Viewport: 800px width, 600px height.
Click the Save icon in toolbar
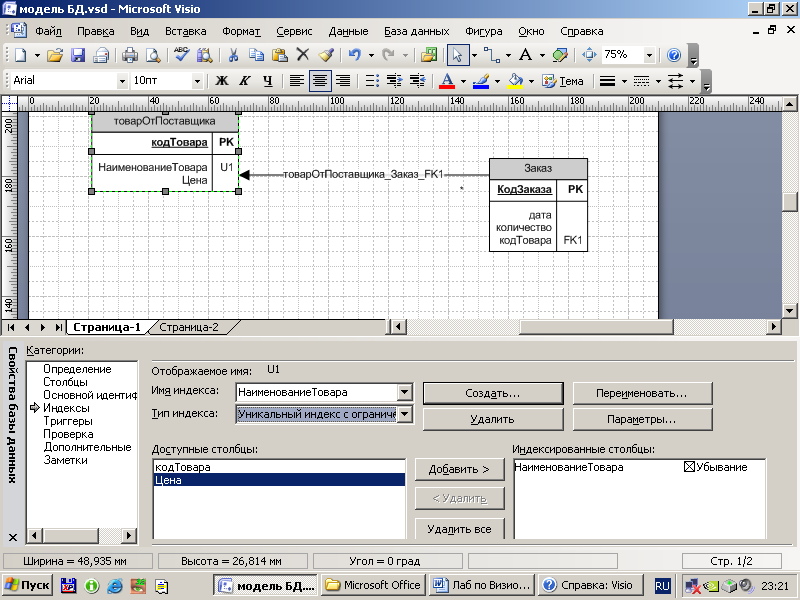(x=77, y=56)
